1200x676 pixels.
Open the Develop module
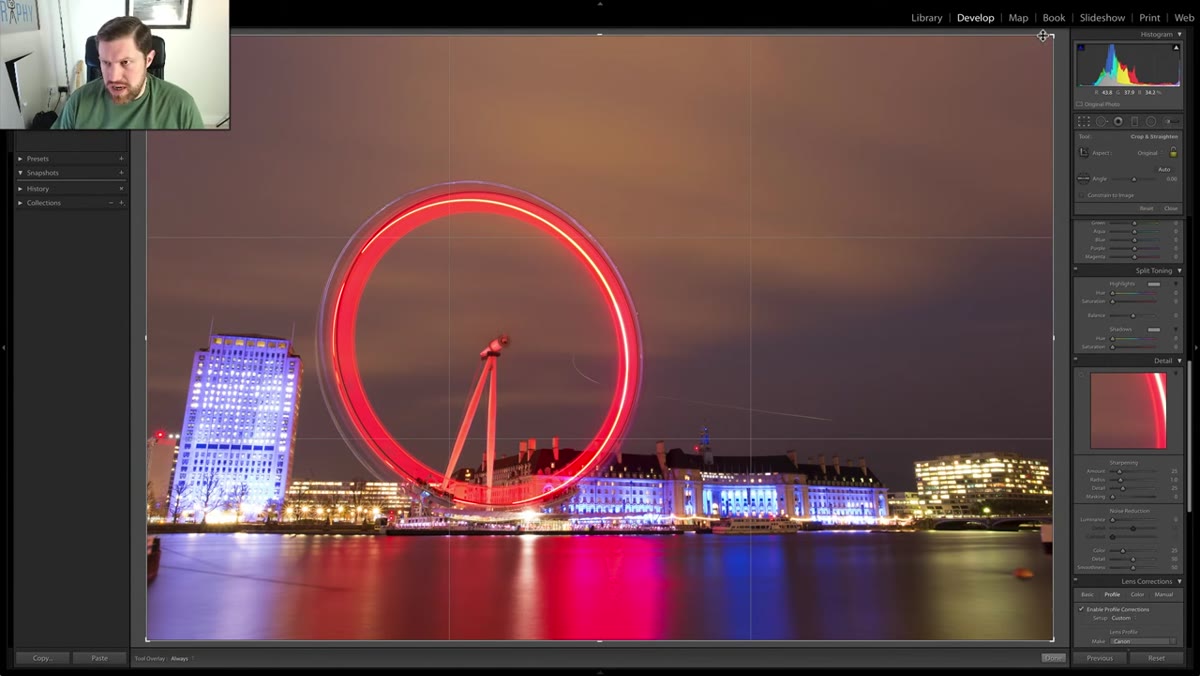click(975, 18)
